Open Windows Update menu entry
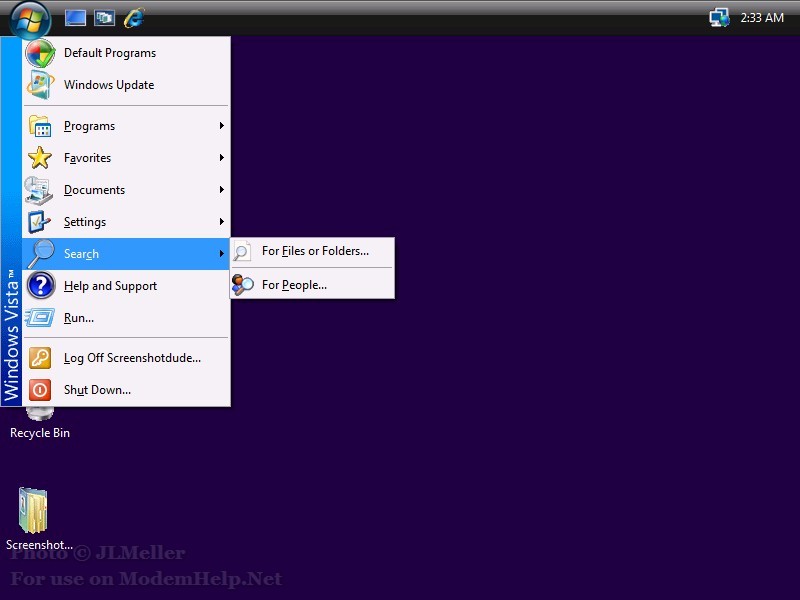The height and width of the screenshot is (600, 800). [127, 85]
